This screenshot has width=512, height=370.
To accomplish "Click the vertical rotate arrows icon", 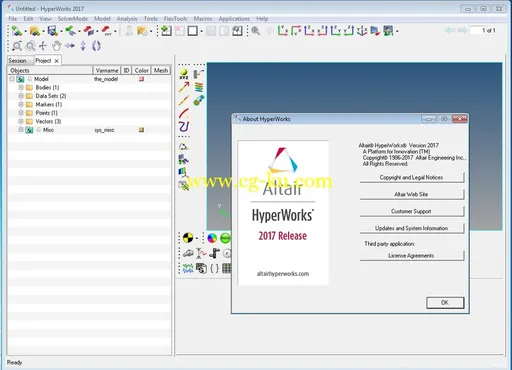I will click(83, 46).
